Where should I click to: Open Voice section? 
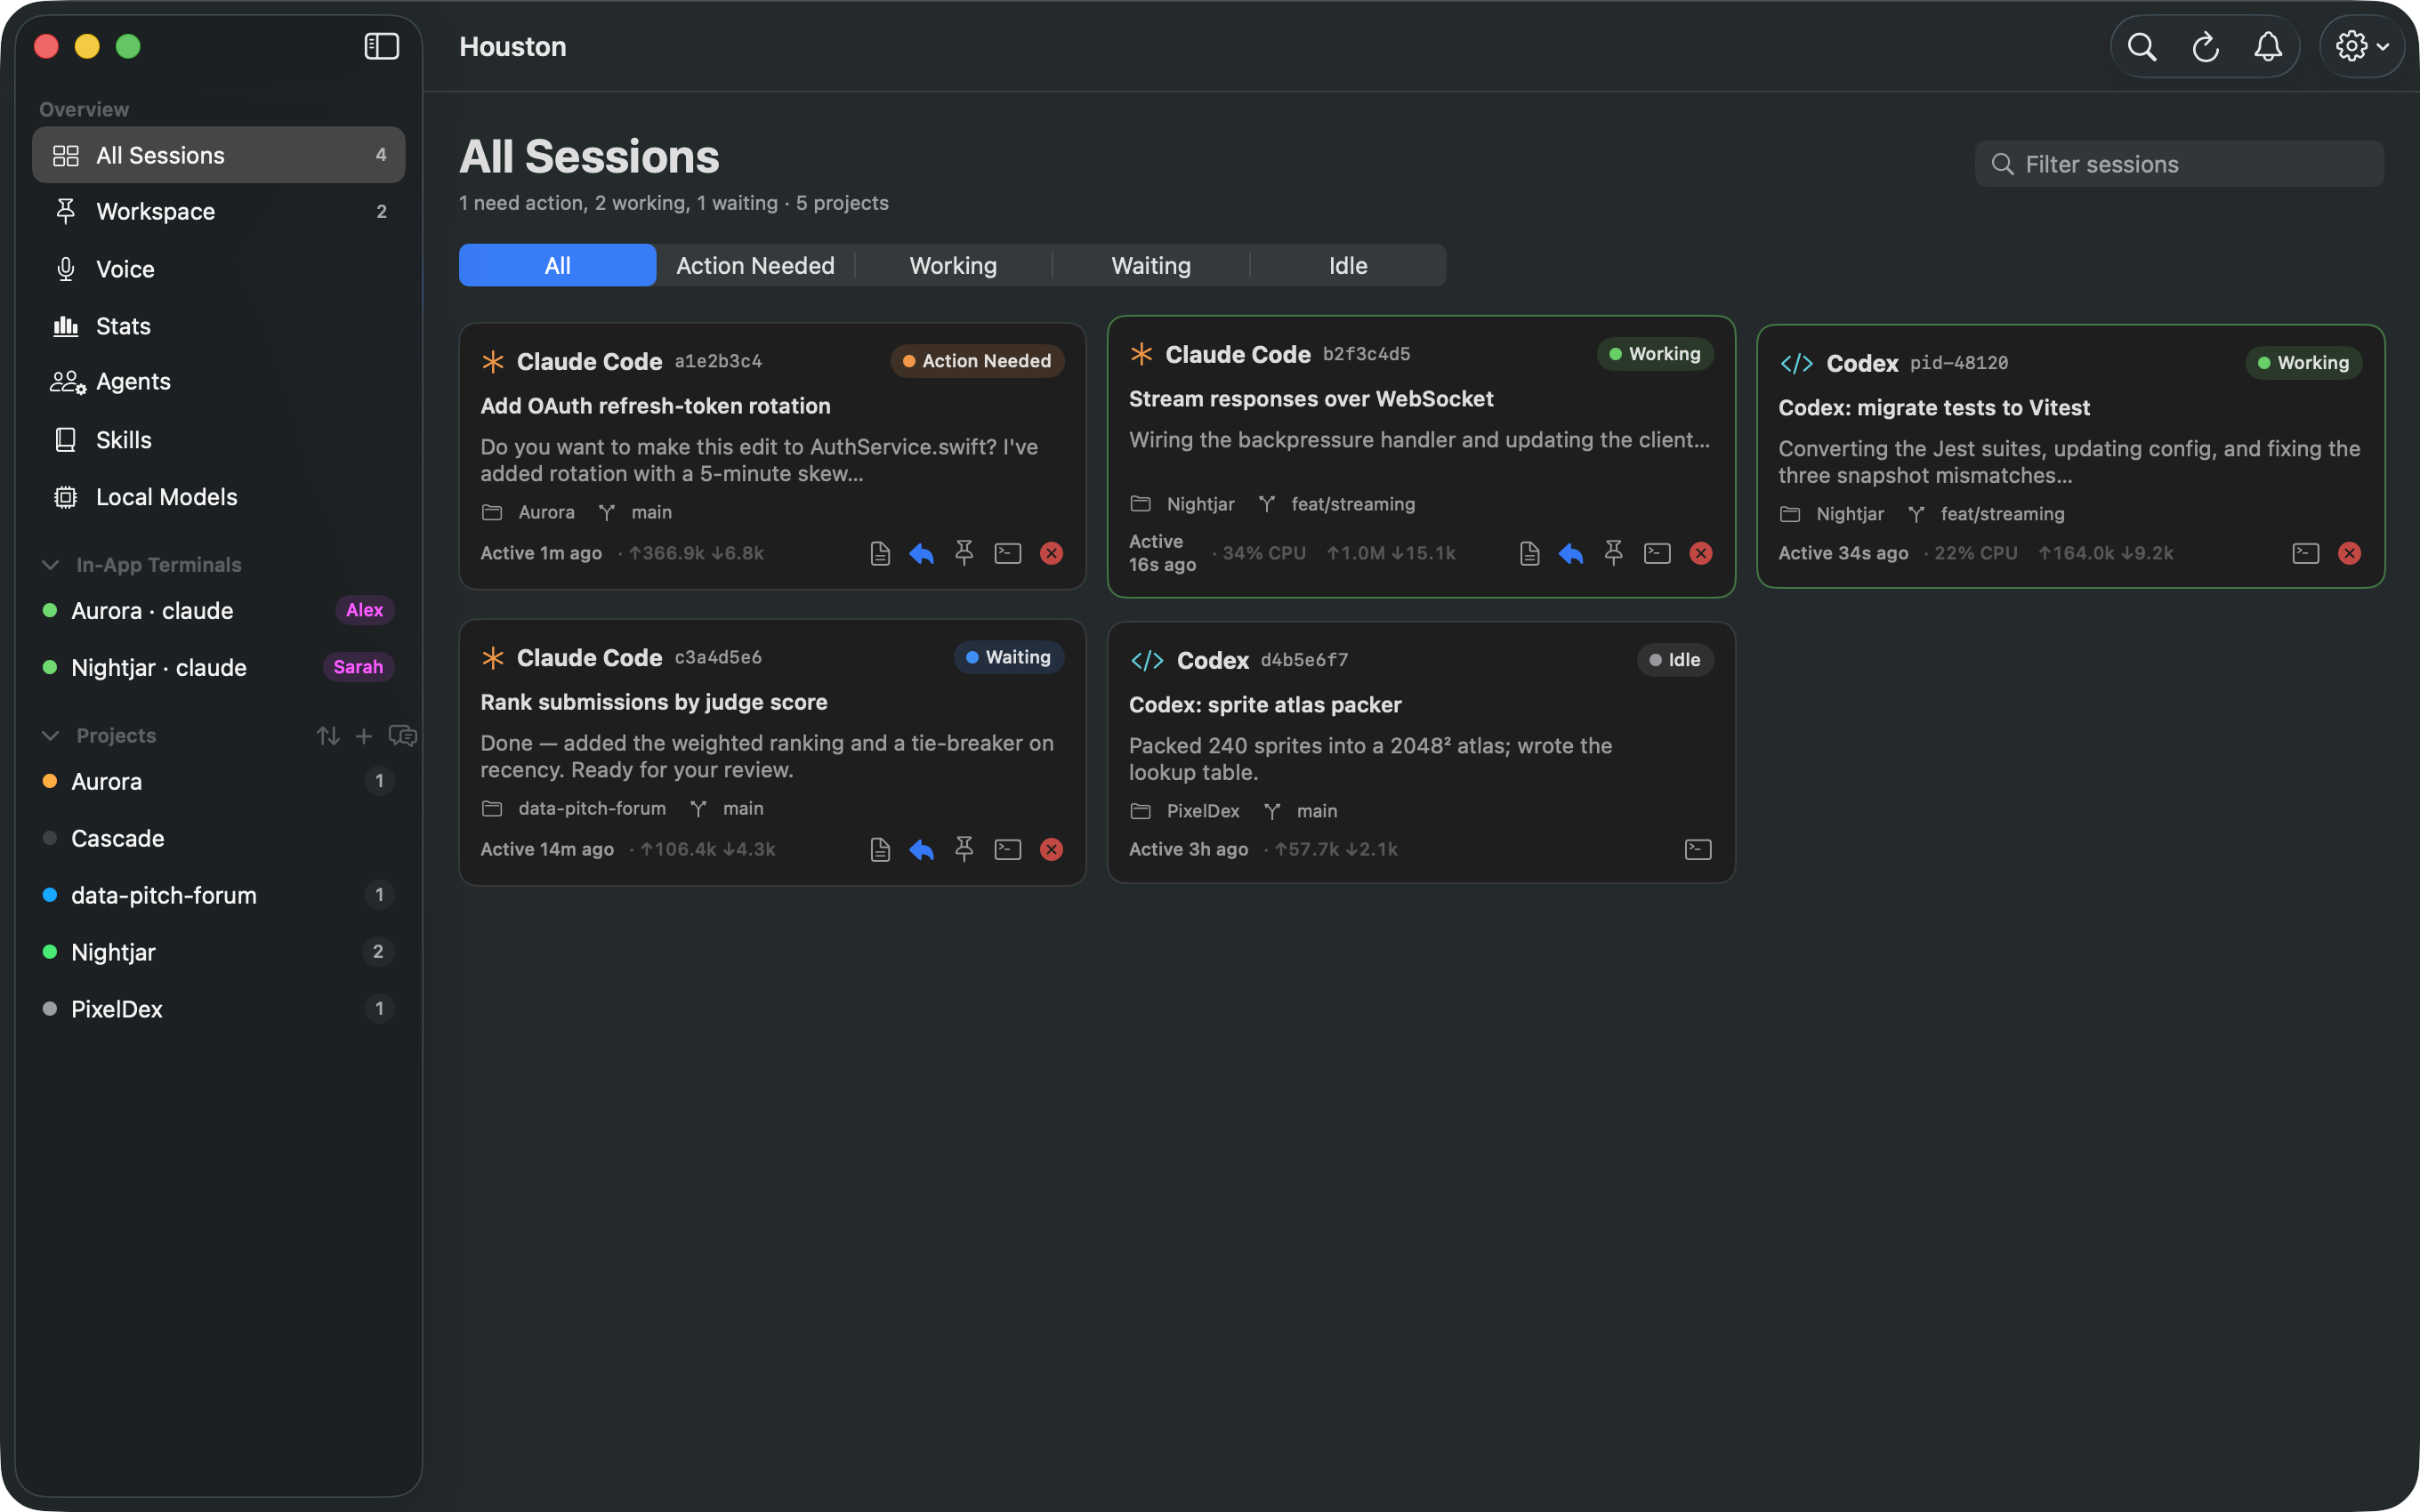click(x=218, y=269)
